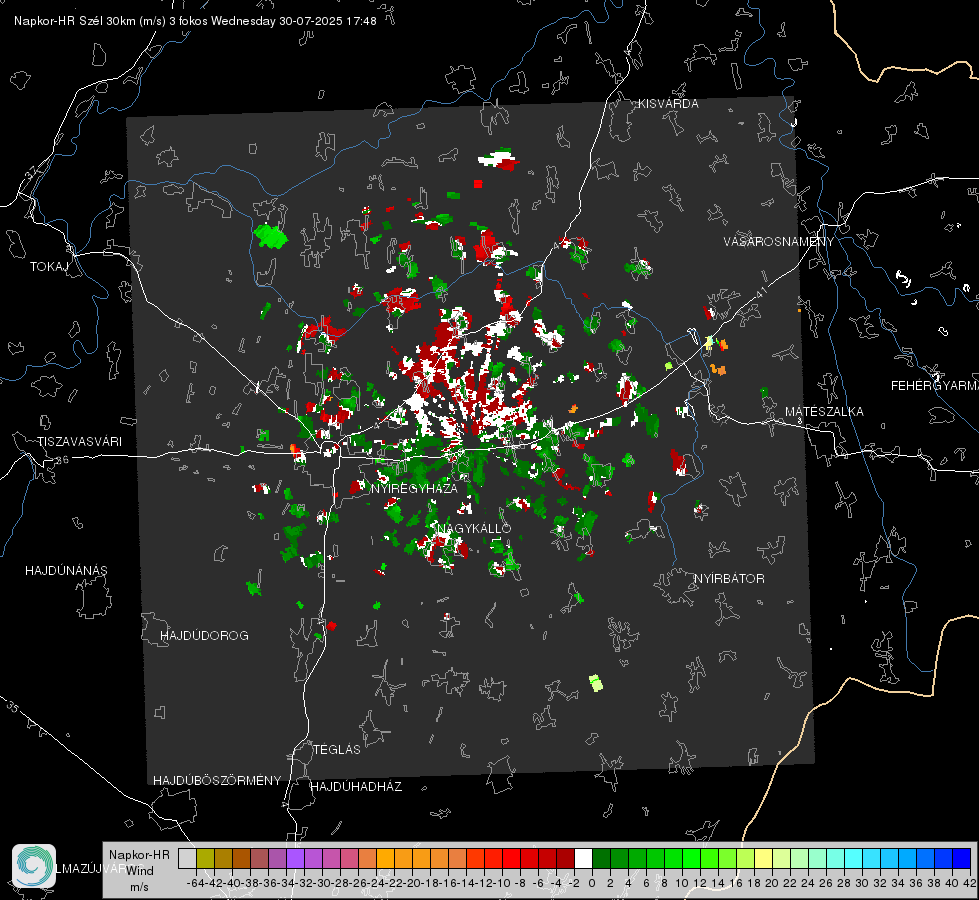Pick the white legend swatch between -2 and 0

(583, 858)
